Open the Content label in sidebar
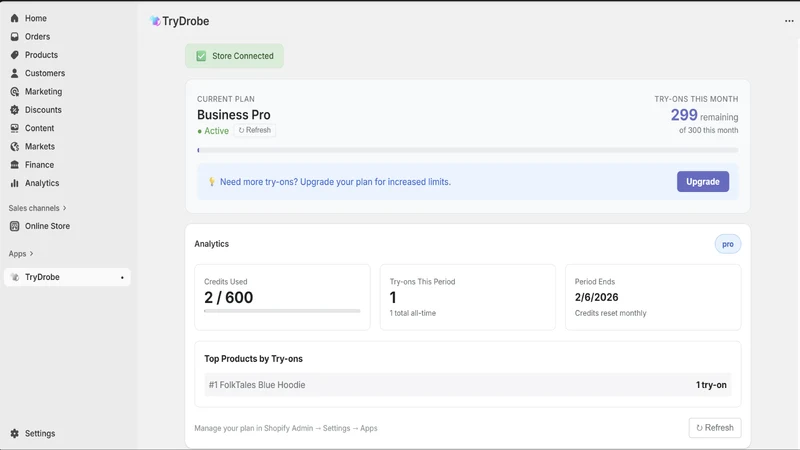The image size is (800, 450). pos(39,129)
